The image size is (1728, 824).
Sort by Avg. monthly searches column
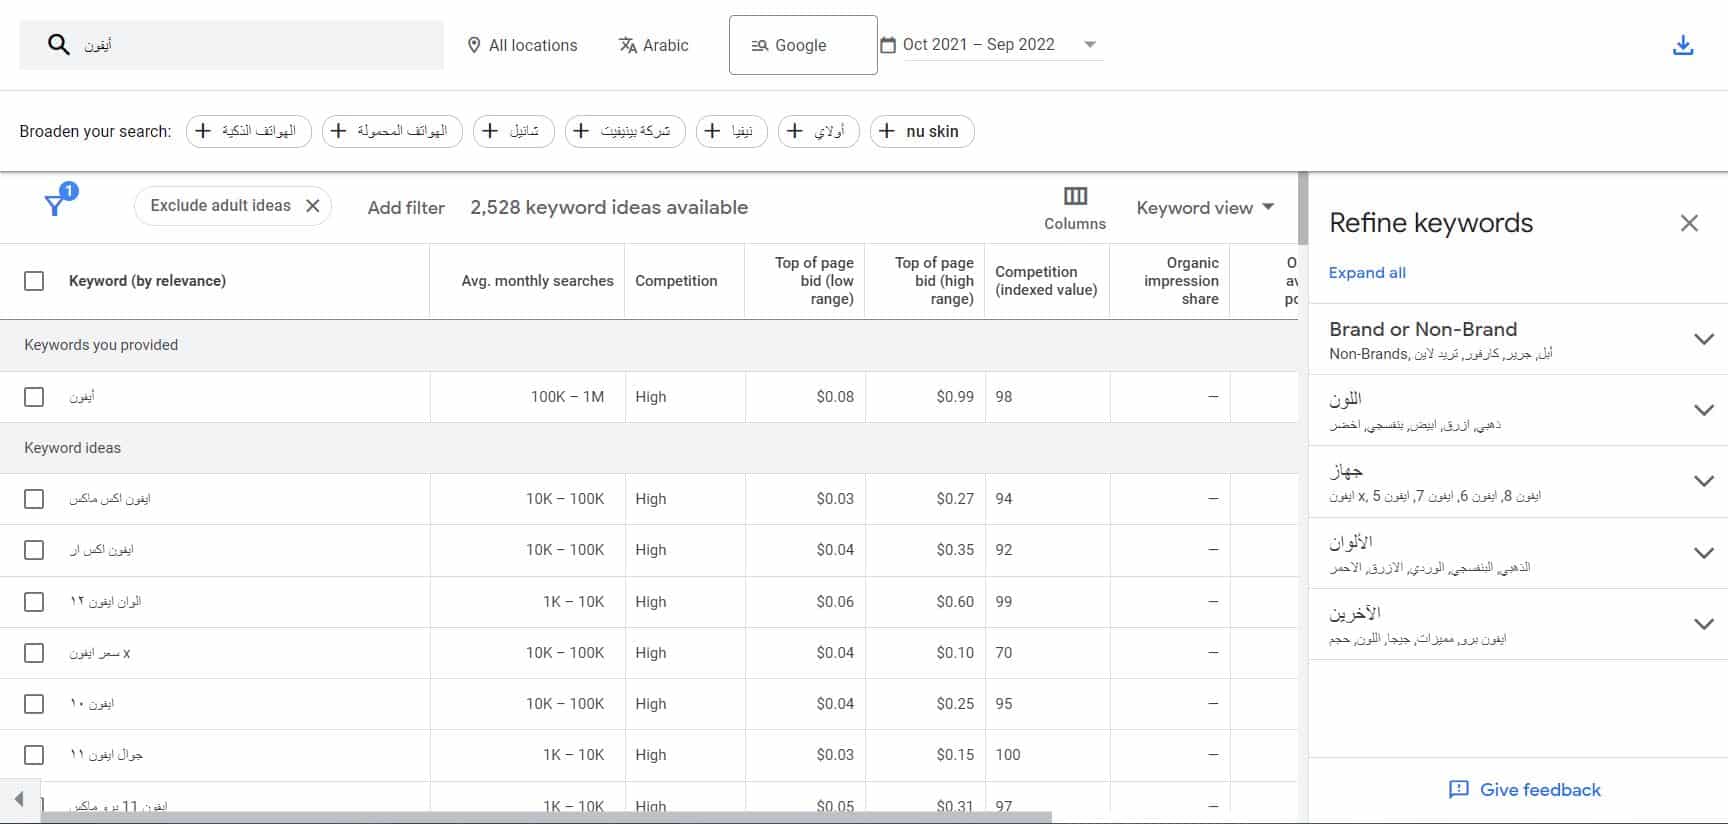click(537, 281)
